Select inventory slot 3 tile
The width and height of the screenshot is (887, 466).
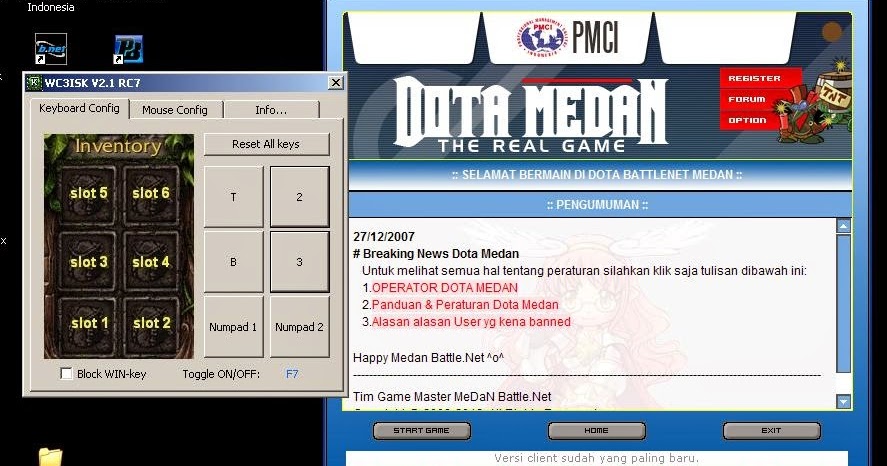(88, 261)
